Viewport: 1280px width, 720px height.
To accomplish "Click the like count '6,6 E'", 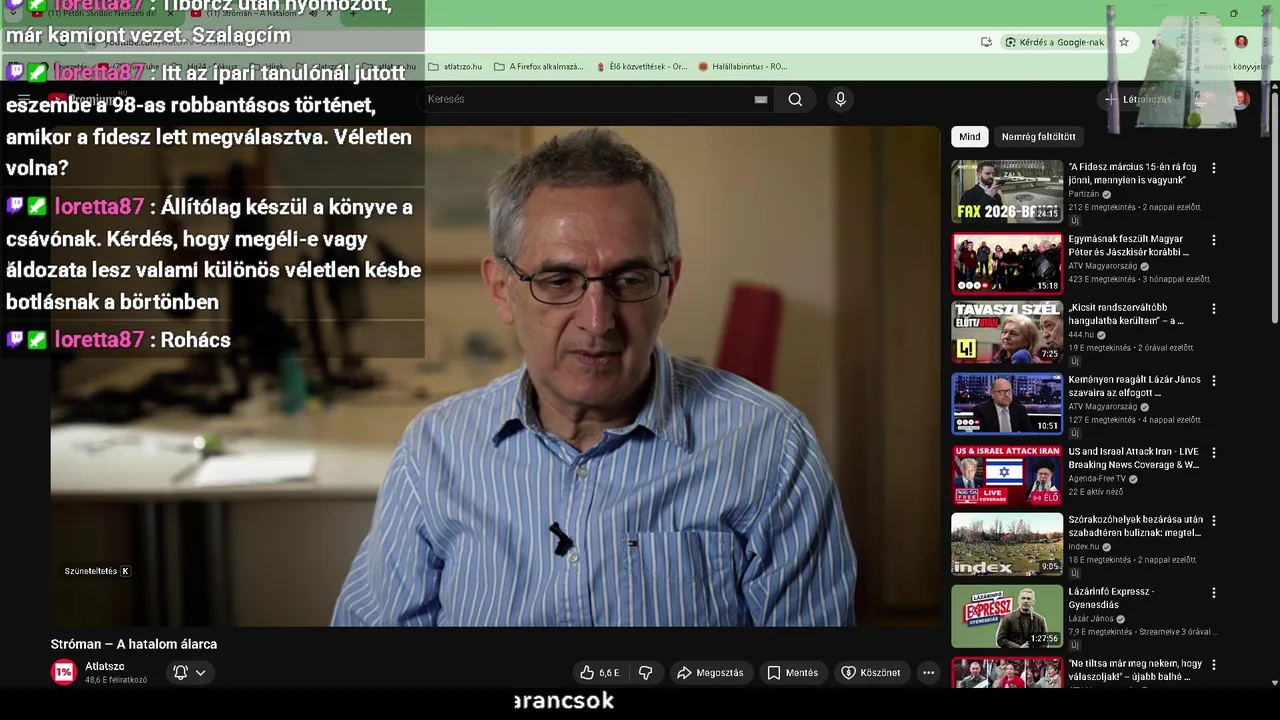I will pos(609,673).
